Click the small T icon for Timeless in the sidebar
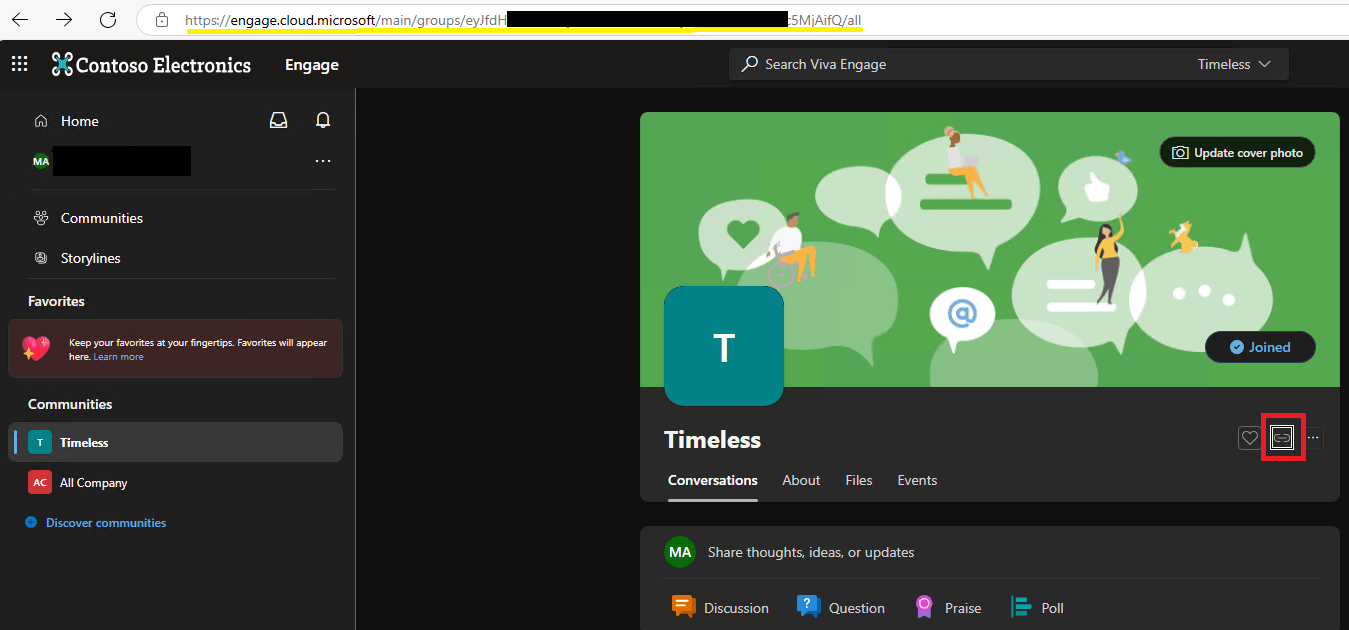Image resolution: width=1349 pixels, height=630 pixels. coord(40,442)
